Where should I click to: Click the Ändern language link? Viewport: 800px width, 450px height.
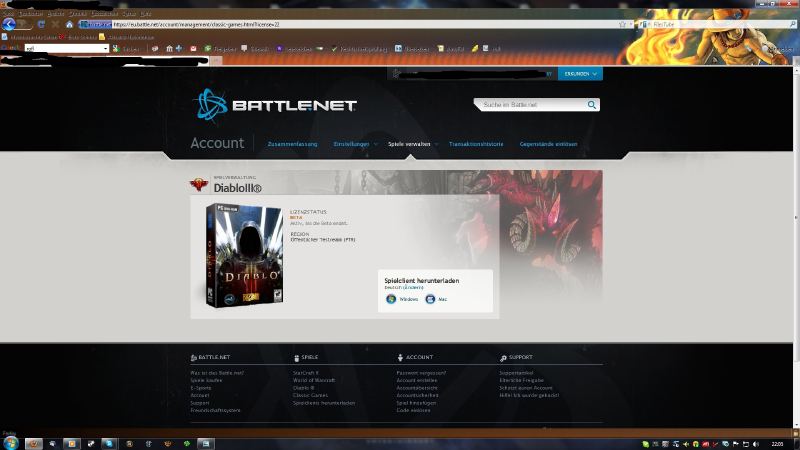[x=414, y=288]
